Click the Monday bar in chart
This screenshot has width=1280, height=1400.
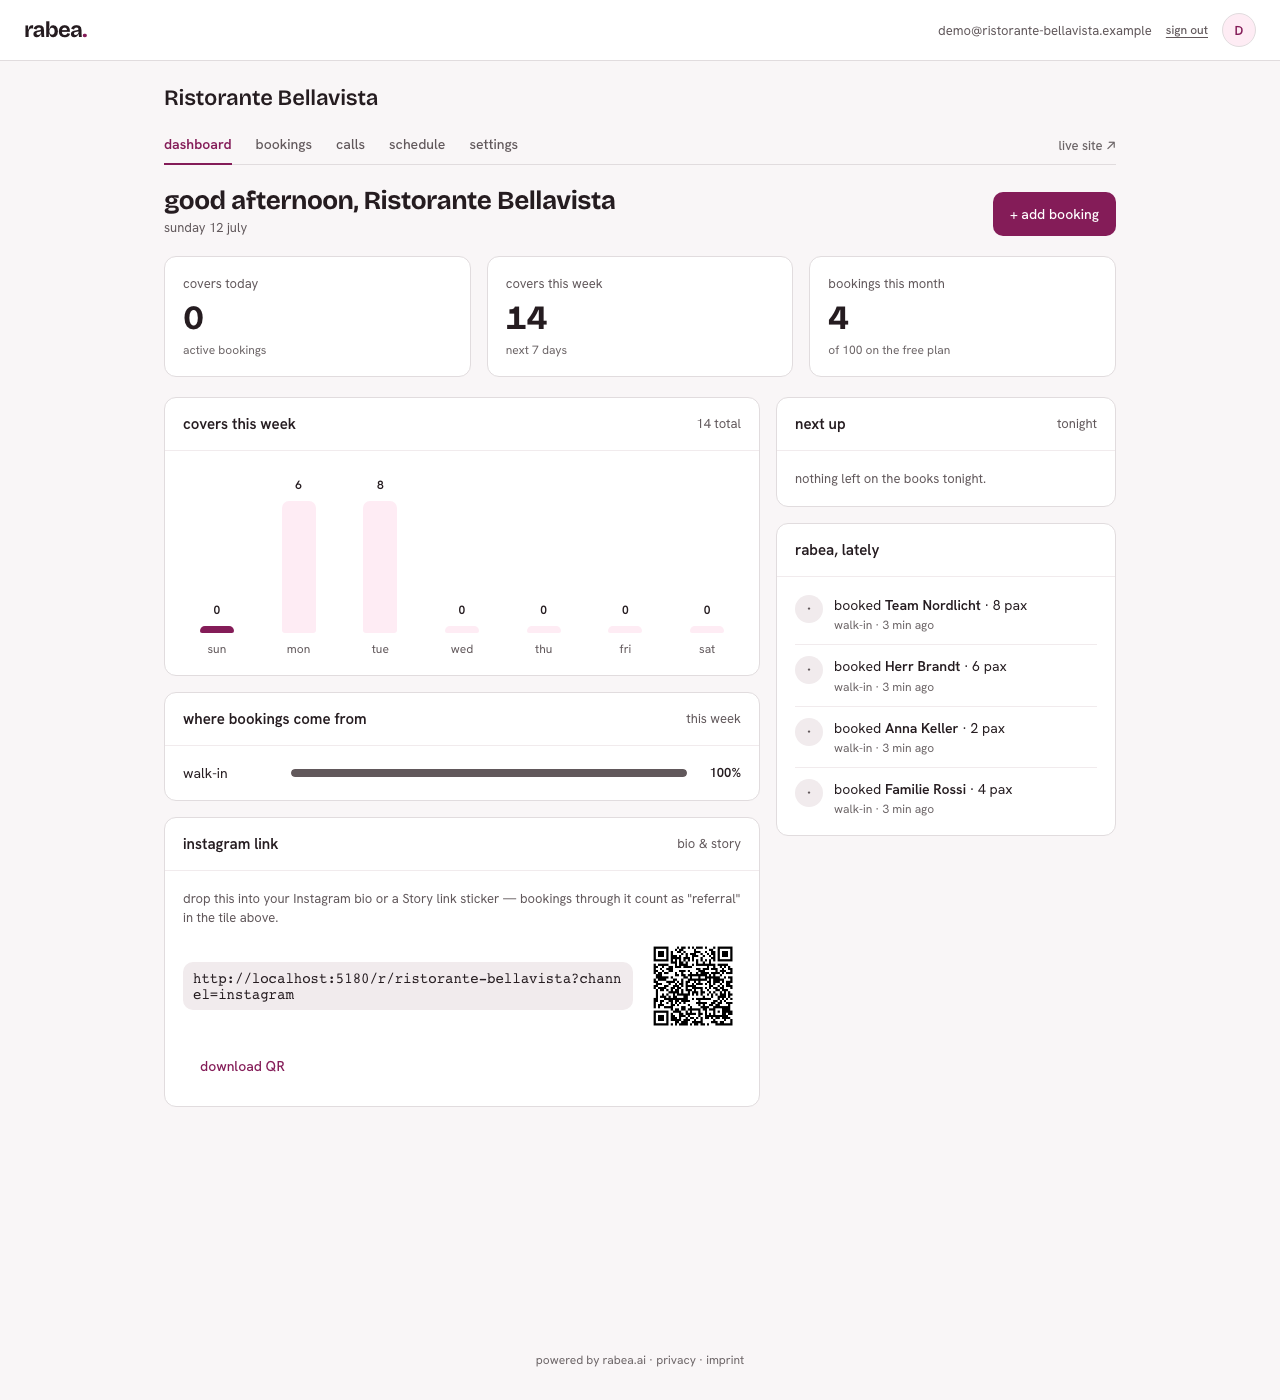[299, 567]
